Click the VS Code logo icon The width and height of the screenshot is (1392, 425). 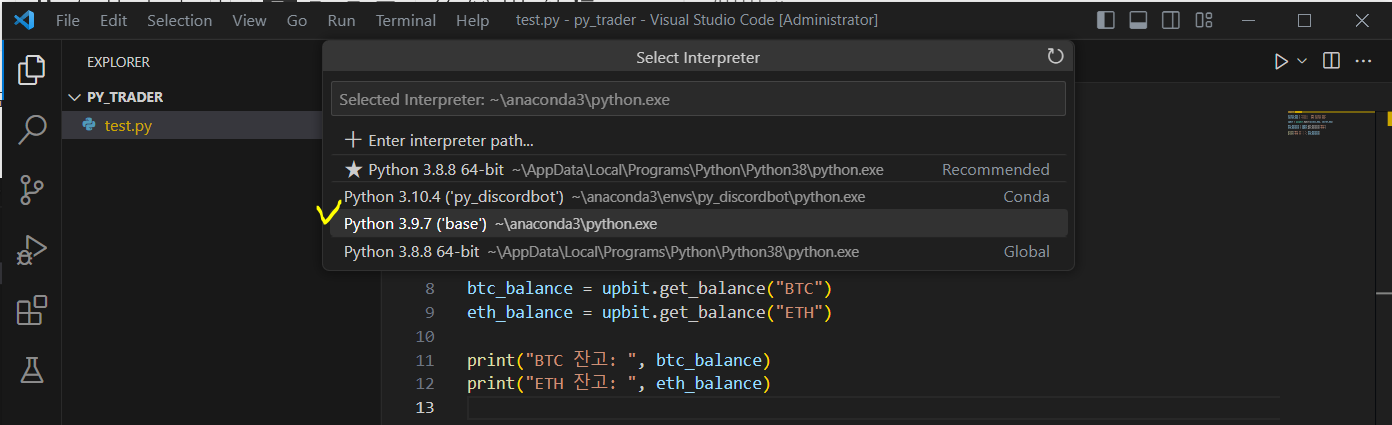coord(24,20)
